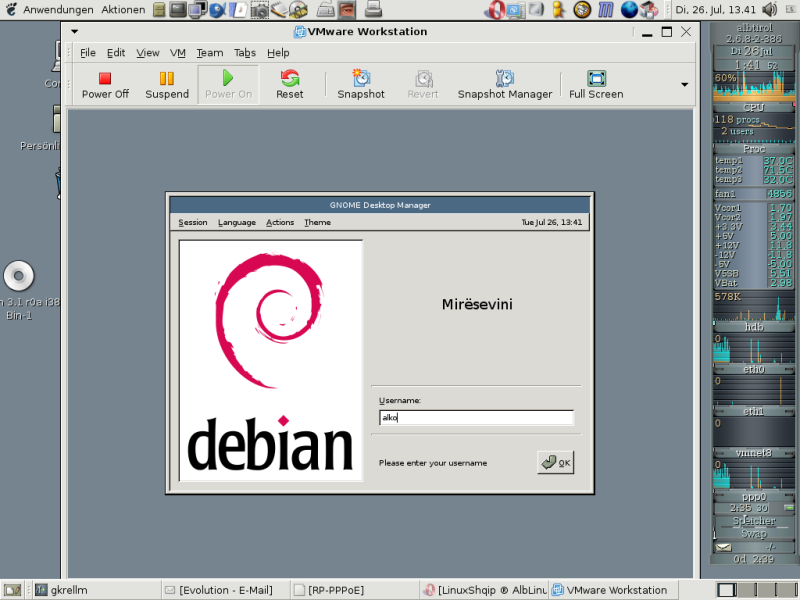Click the hdb disk label in gkrellm
The image size is (800, 600).
(x=754, y=327)
